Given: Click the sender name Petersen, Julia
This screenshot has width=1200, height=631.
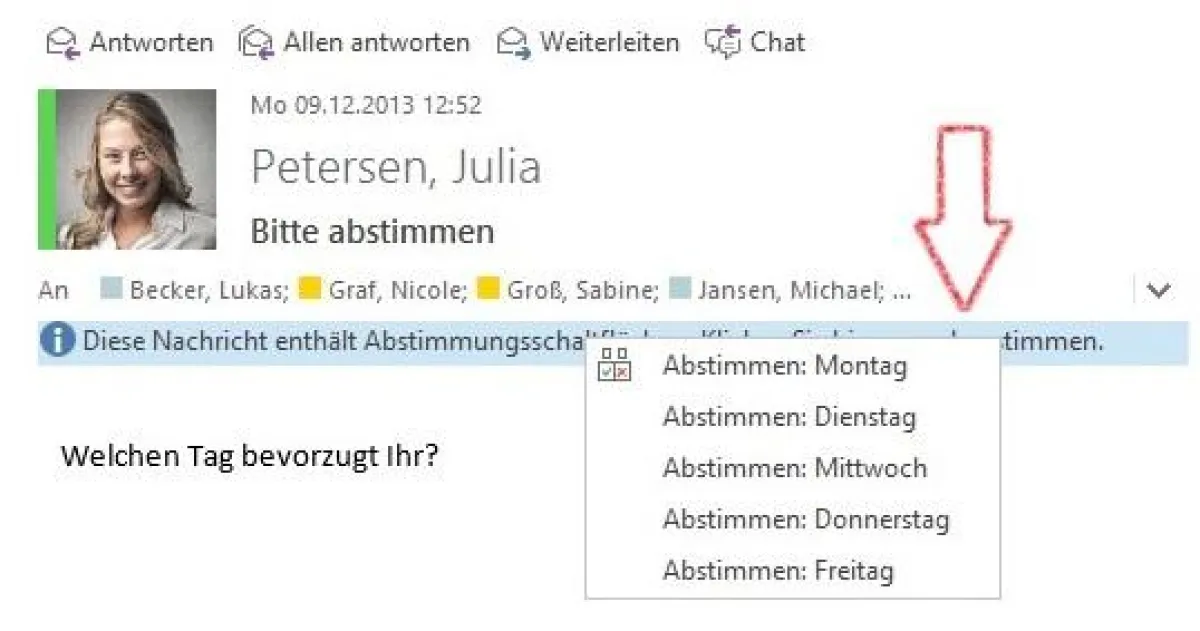Looking at the screenshot, I should 396,166.
